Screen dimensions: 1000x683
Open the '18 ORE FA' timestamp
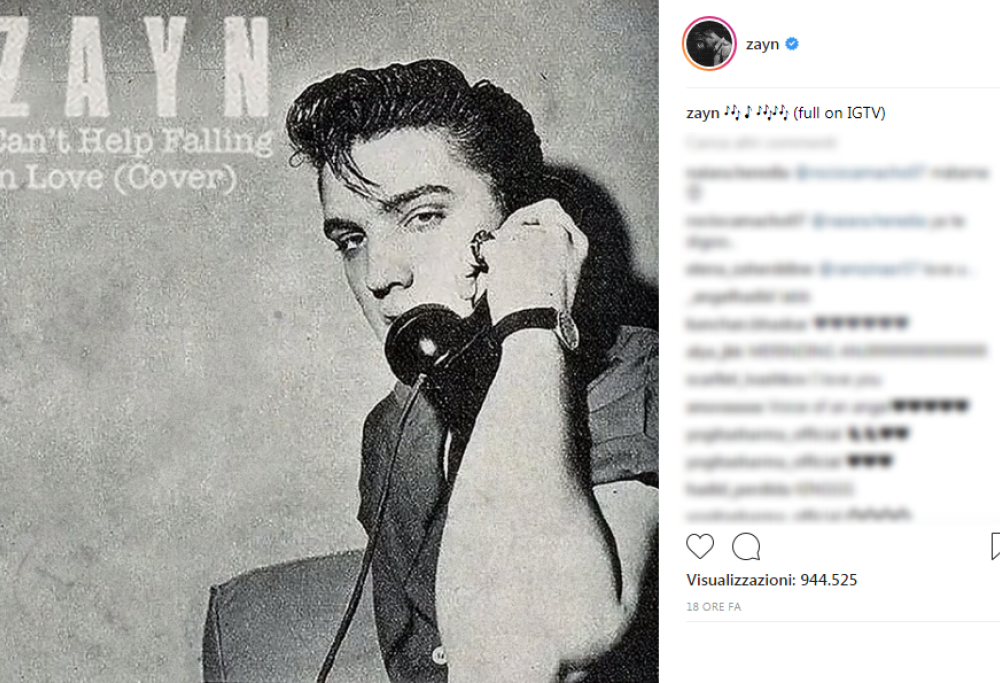(714, 607)
